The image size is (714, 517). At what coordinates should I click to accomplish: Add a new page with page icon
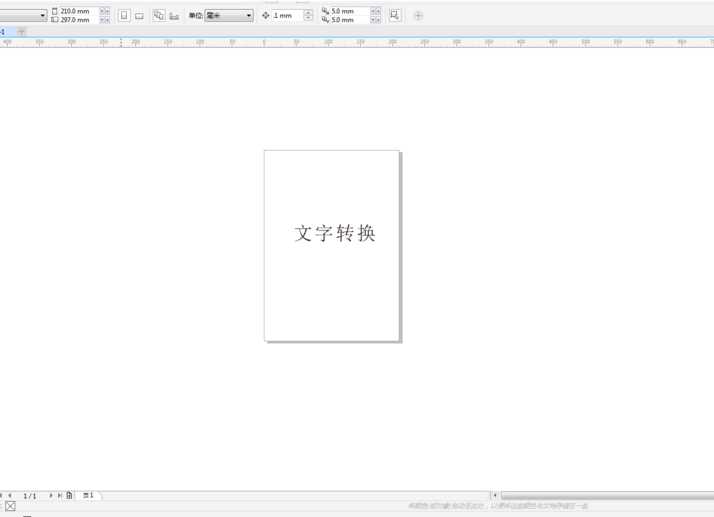(69, 496)
